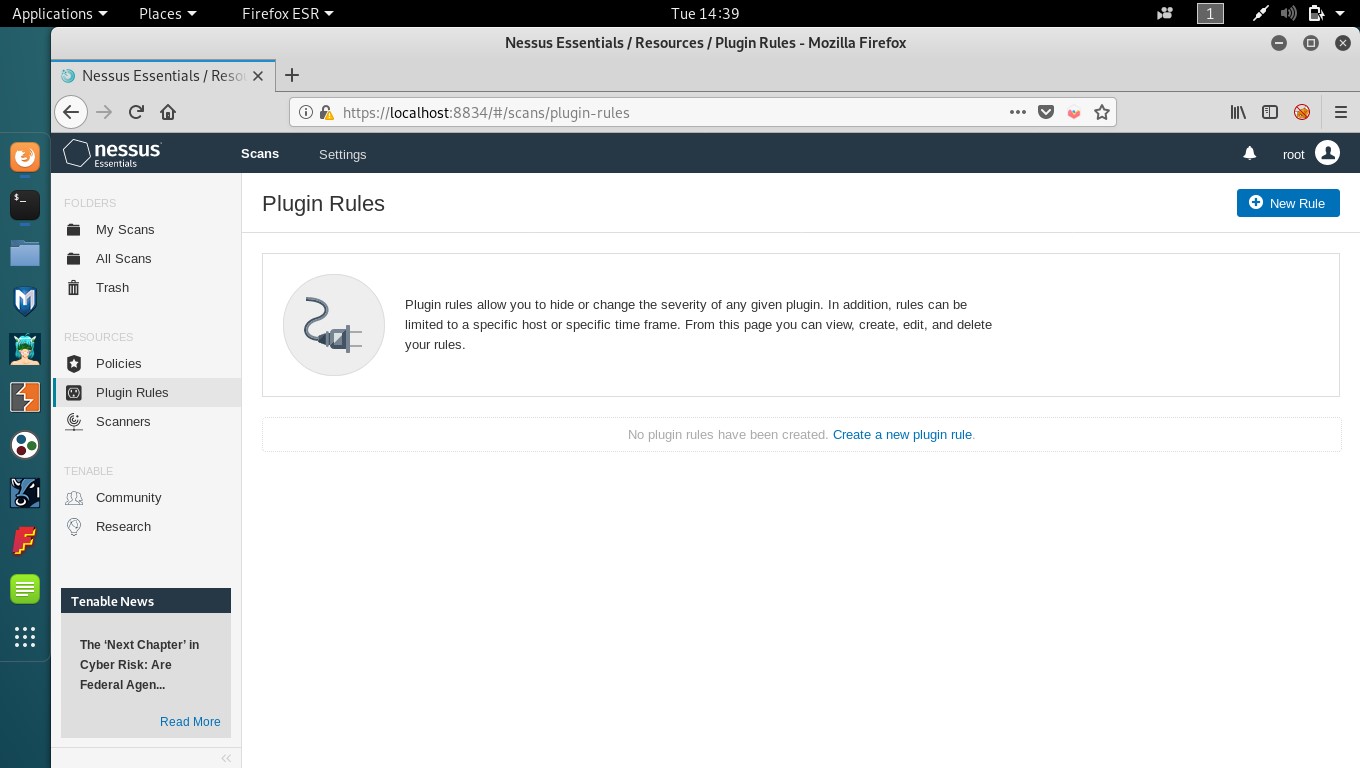Switch to the Settings tab
Viewport: 1360px width, 768px height.
(342, 154)
